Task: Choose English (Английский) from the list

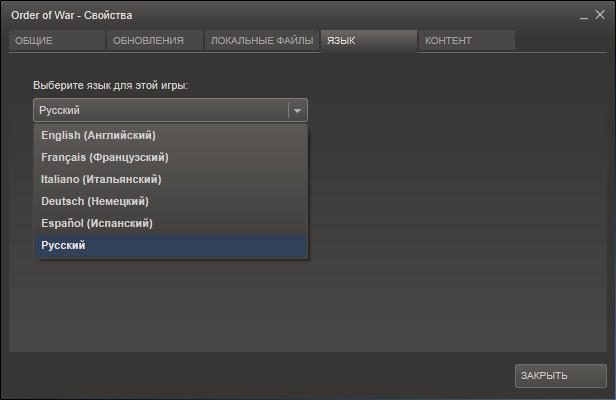Action: tap(170, 135)
